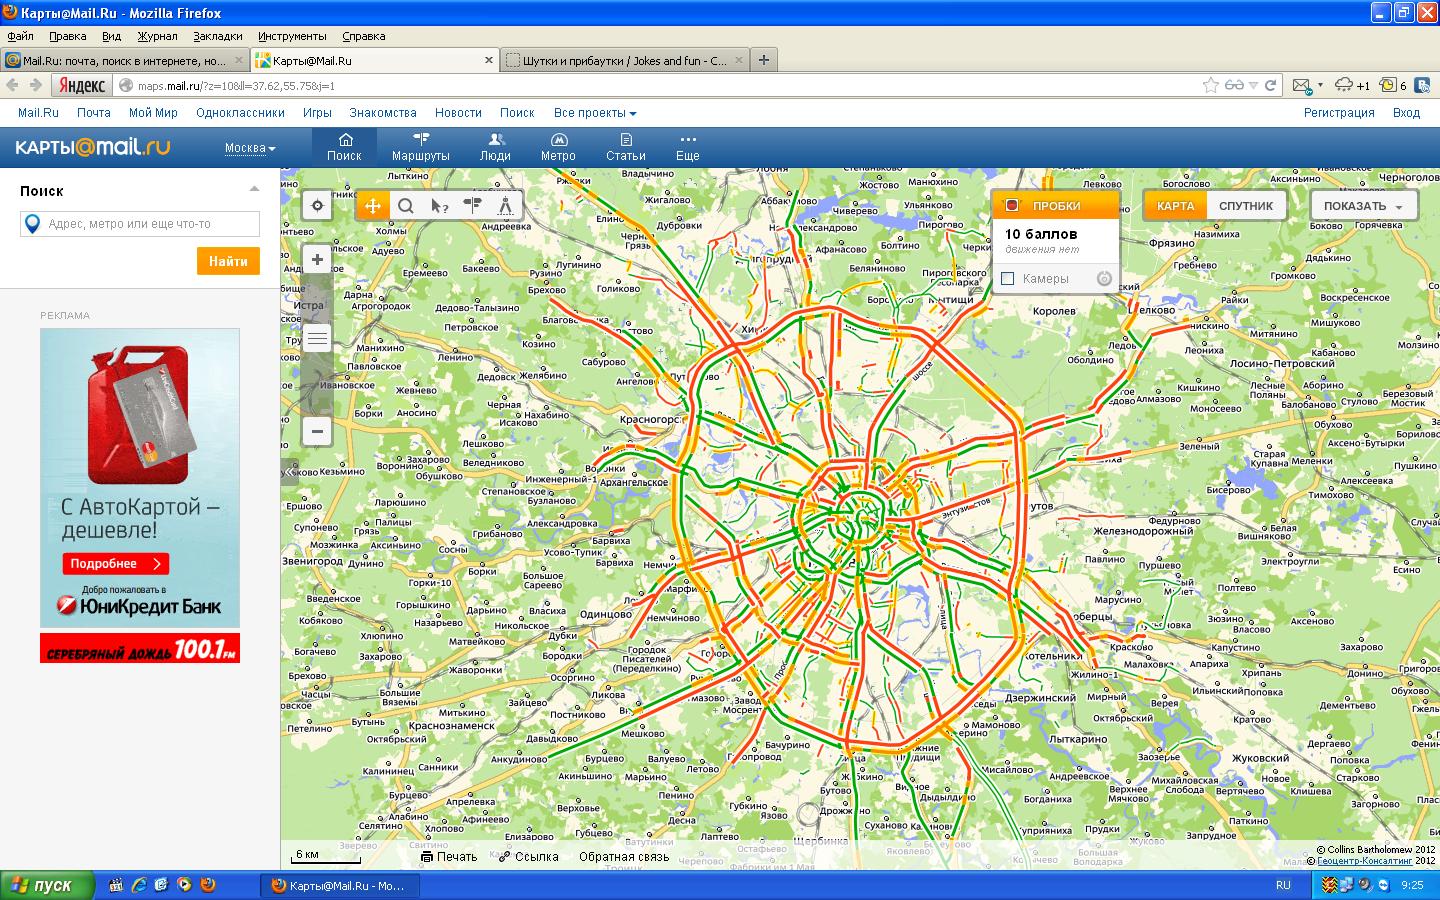This screenshot has height=900, width=1440.
Task: Activate the magnifier zoom tool
Action: [x=406, y=206]
